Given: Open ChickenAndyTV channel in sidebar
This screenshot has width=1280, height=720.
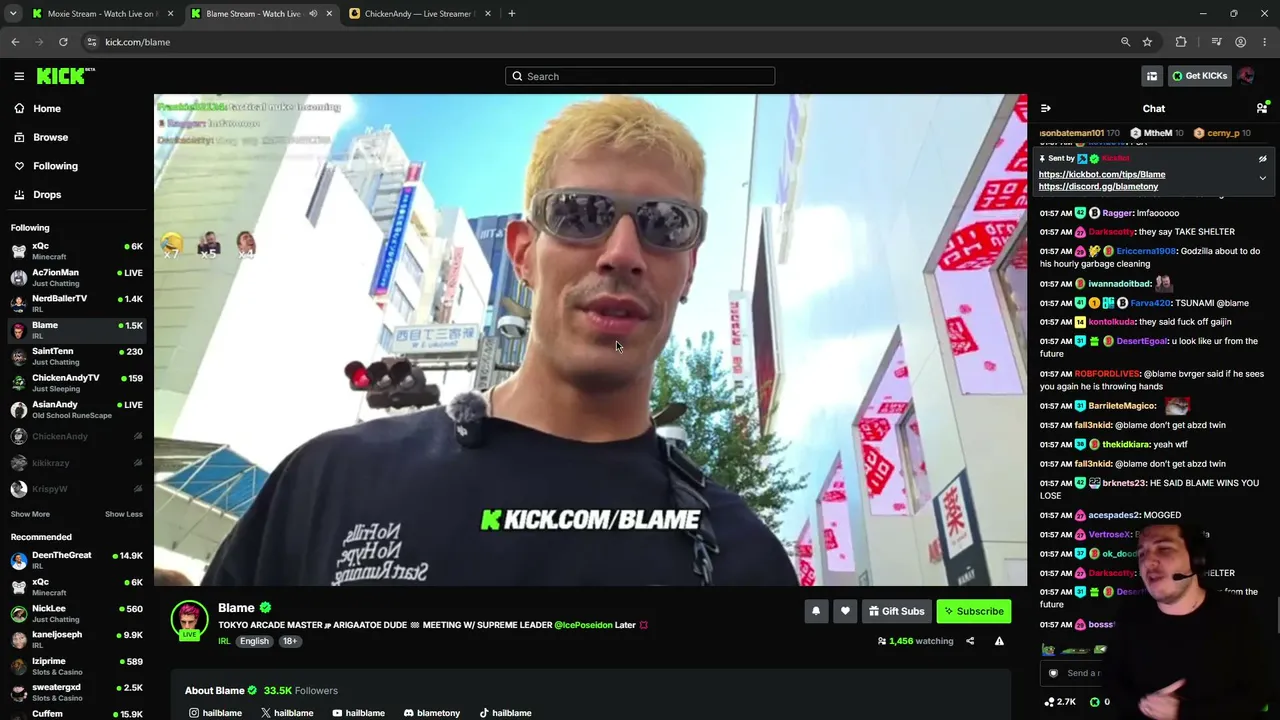Looking at the screenshot, I should [x=77, y=383].
